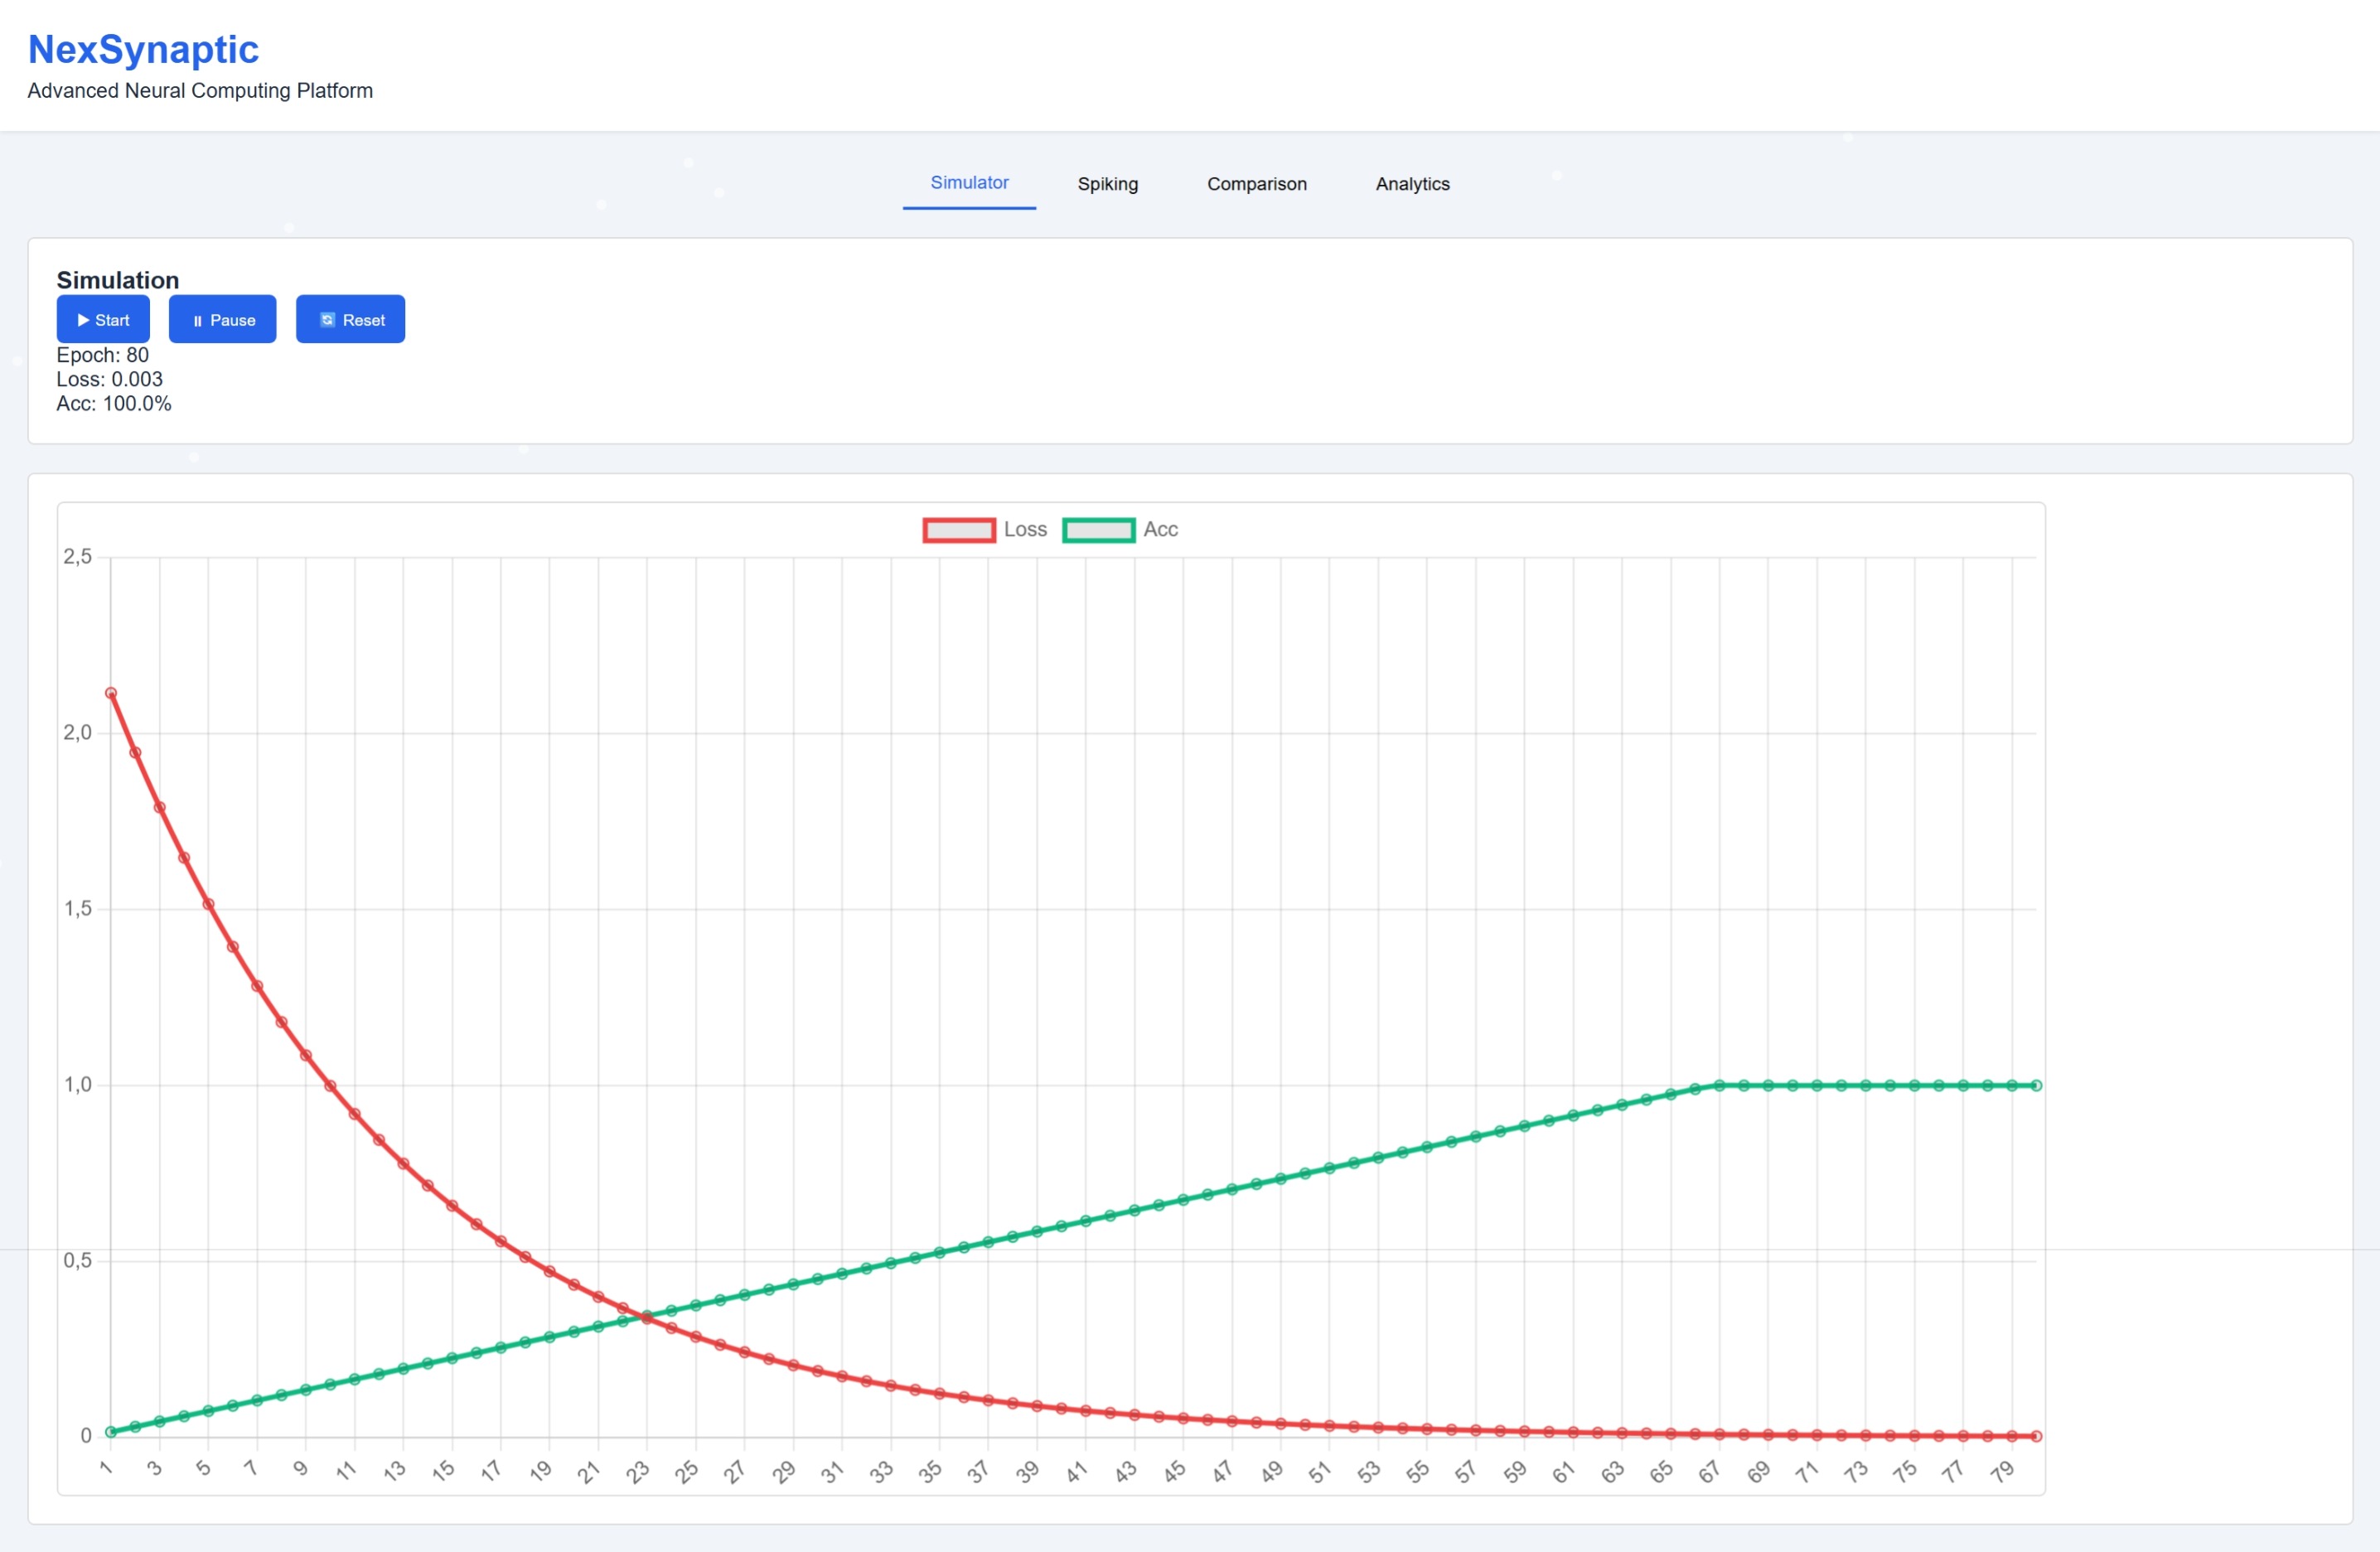This screenshot has width=2380, height=1552.
Task: Select the Analytics tab
Action: 1411,184
